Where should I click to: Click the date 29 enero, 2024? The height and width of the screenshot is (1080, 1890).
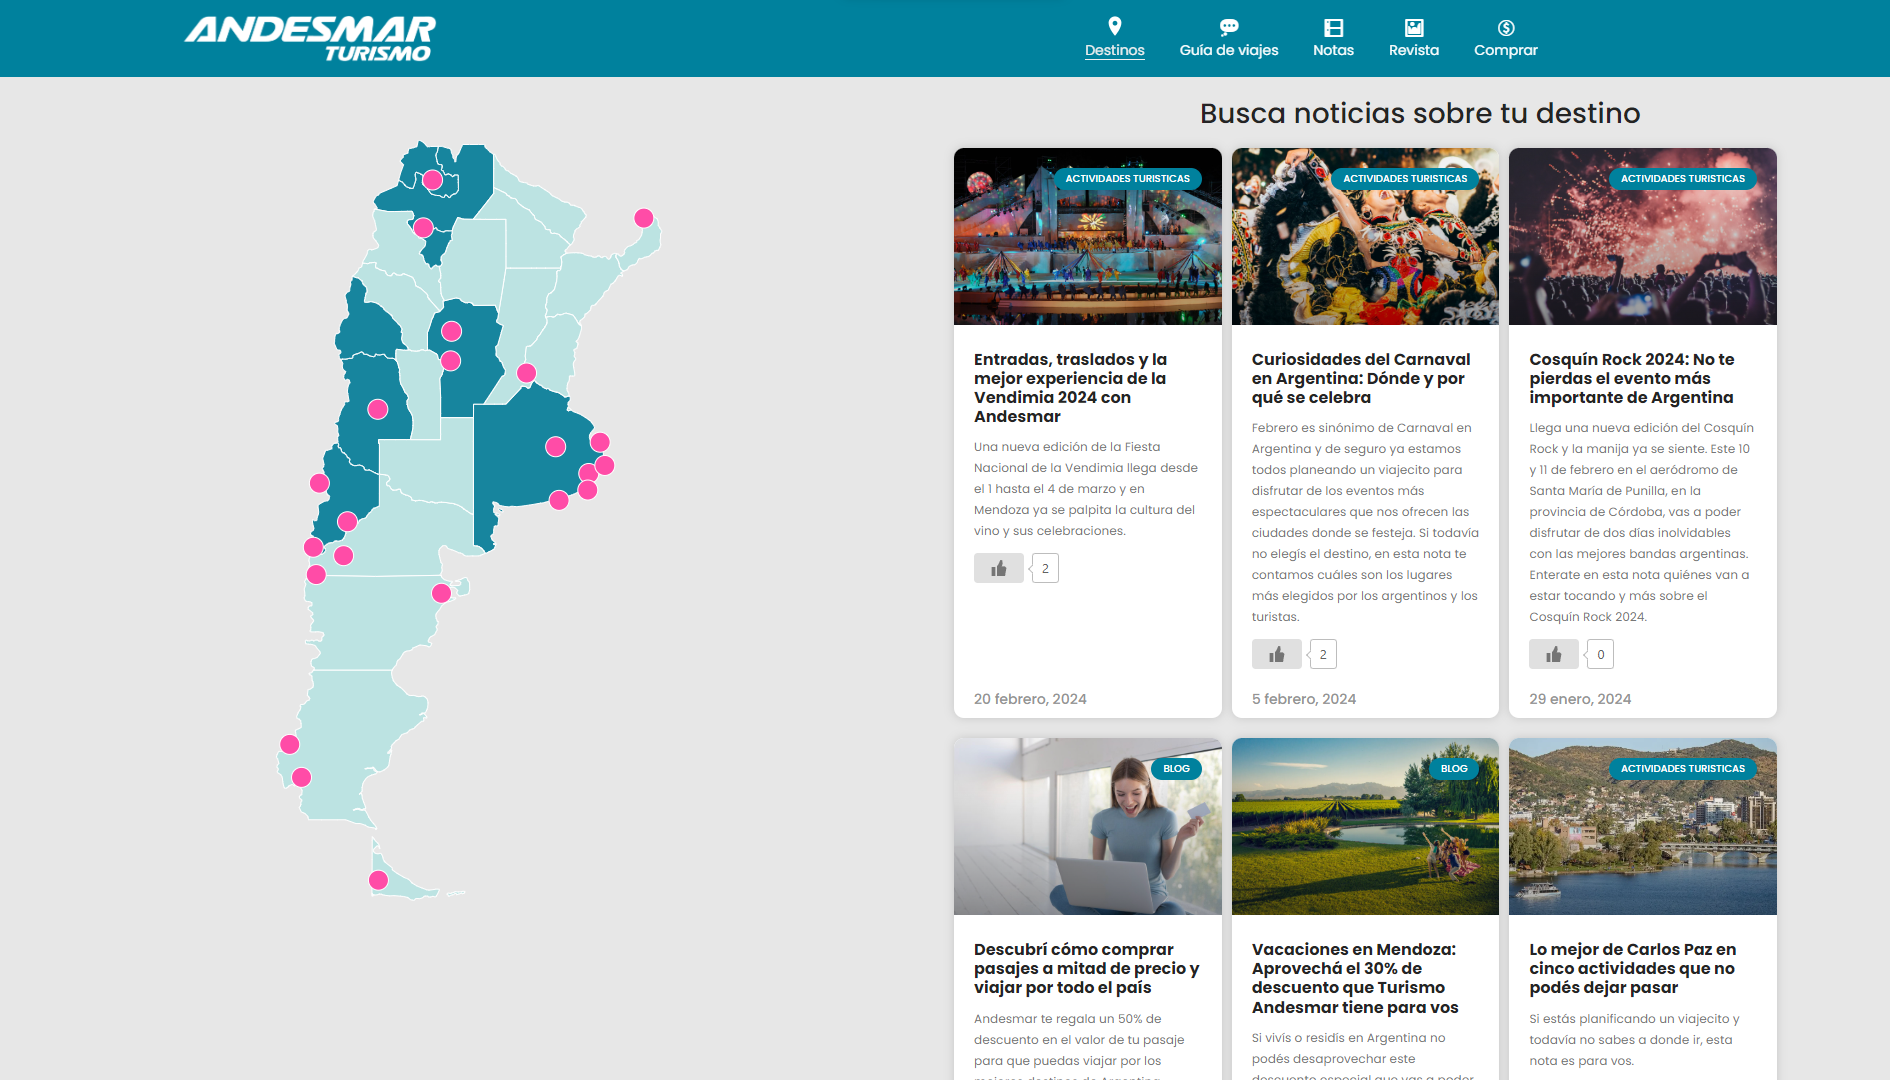[x=1580, y=699]
